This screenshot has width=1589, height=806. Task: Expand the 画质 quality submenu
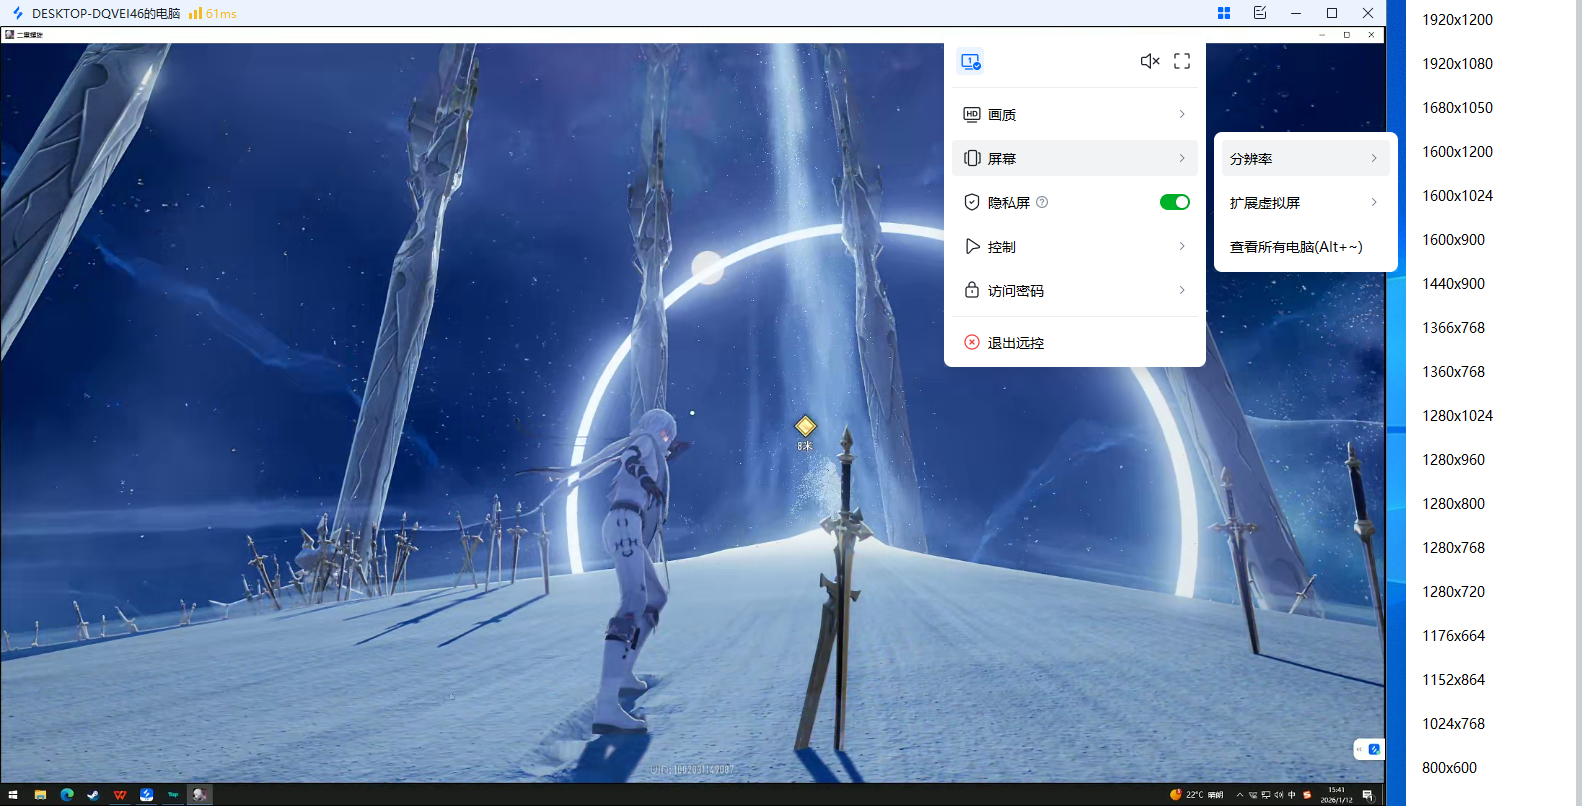(1075, 115)
